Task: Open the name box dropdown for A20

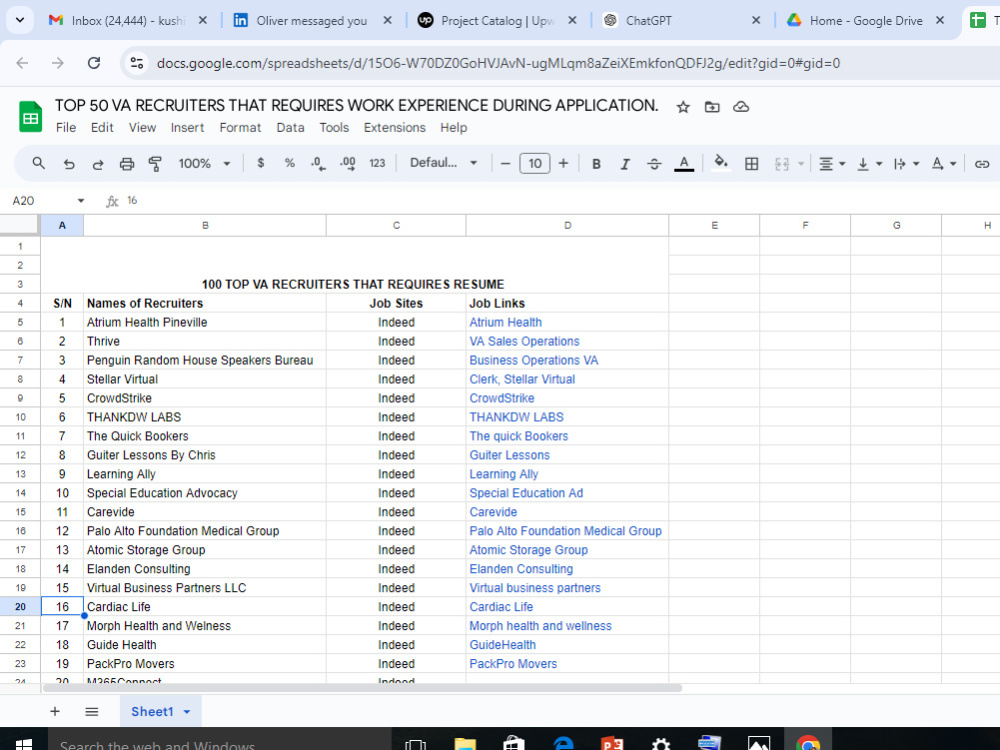Action: (81, 201)
